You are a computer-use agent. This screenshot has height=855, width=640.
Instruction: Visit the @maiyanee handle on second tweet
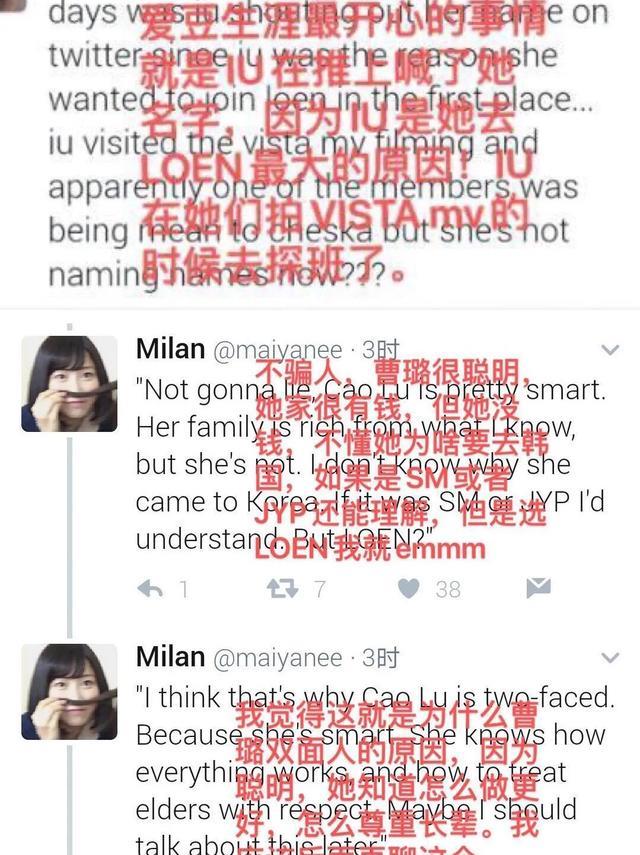(277, 659)
